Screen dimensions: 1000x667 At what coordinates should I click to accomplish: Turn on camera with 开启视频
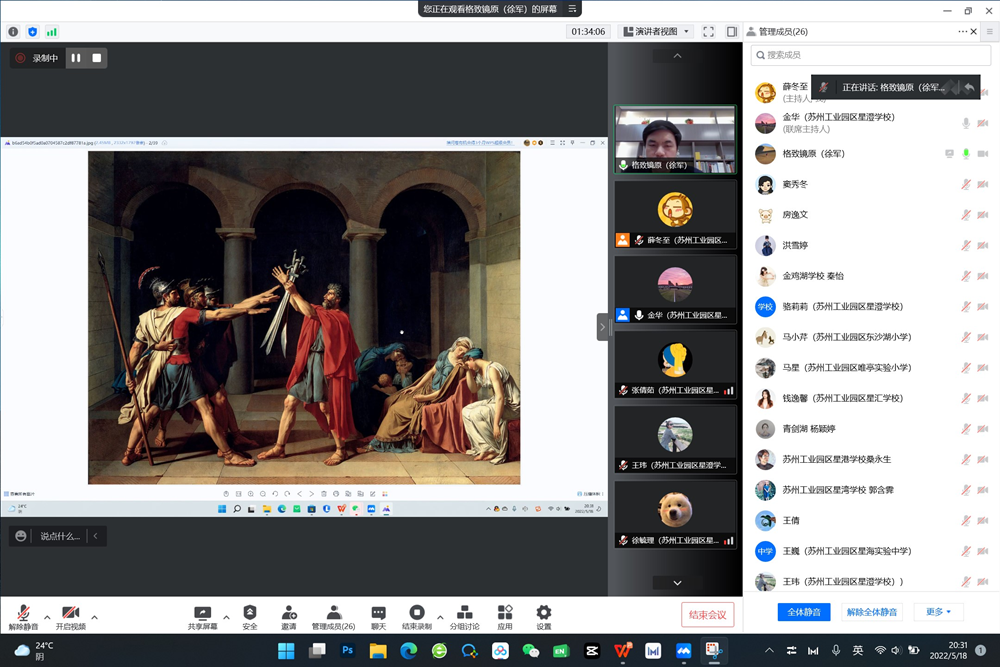tap(71, 617)
